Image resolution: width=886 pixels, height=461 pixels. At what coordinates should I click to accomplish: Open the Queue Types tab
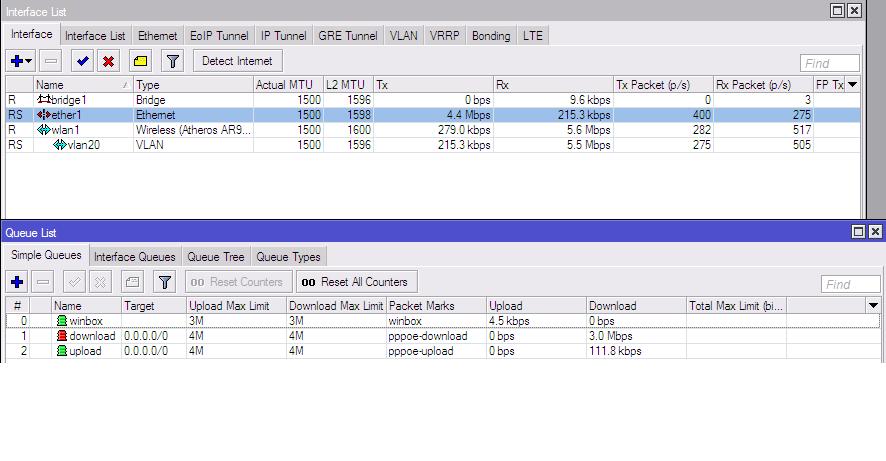pos(288,256)
